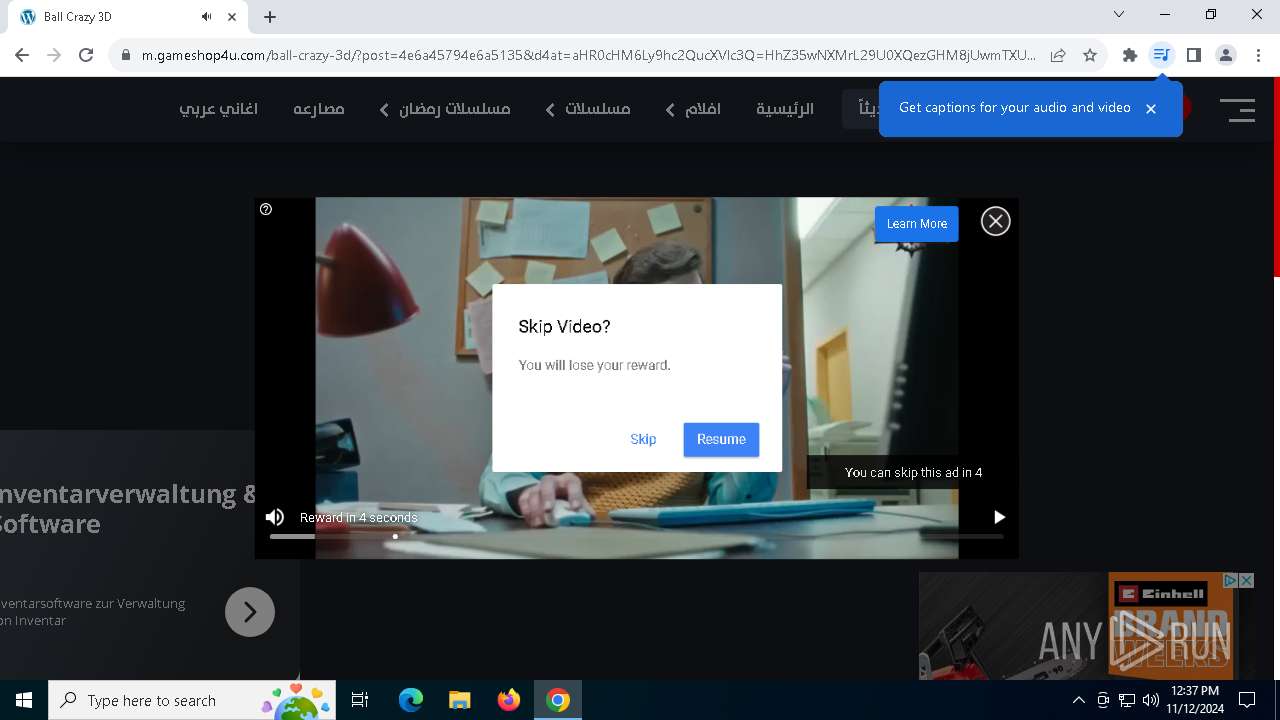Expand the مسلسلات submenu chevron
Image resolution: width=1280 pixels, height=720 pixels.
[550, 110]
